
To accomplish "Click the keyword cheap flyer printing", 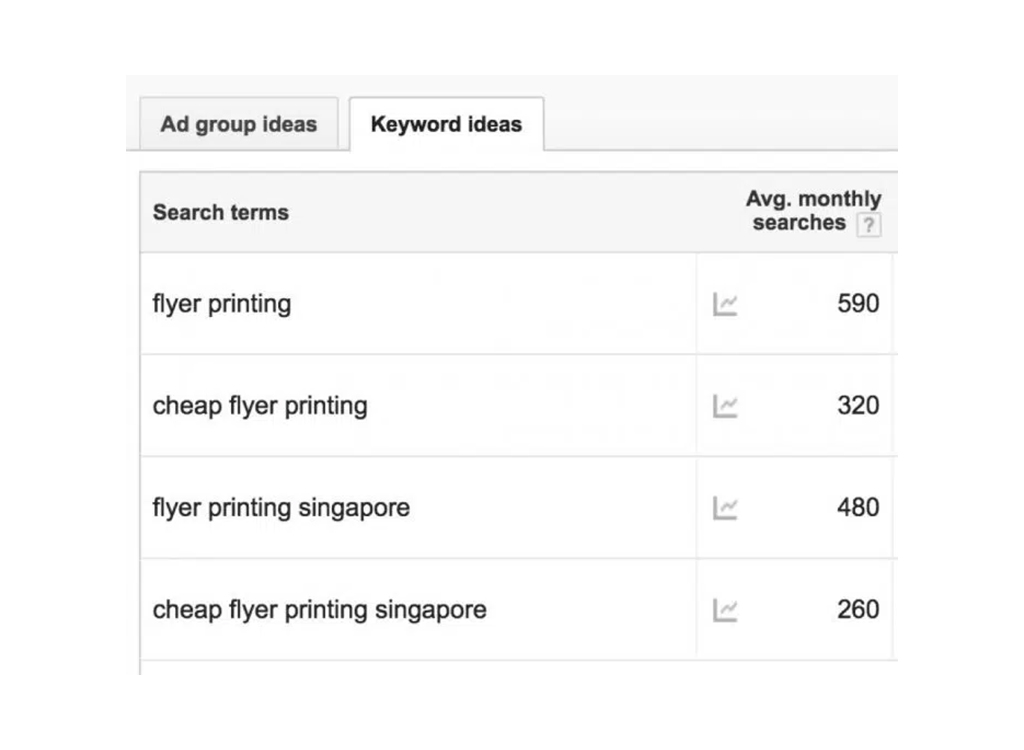I will [x=259, y=406].
